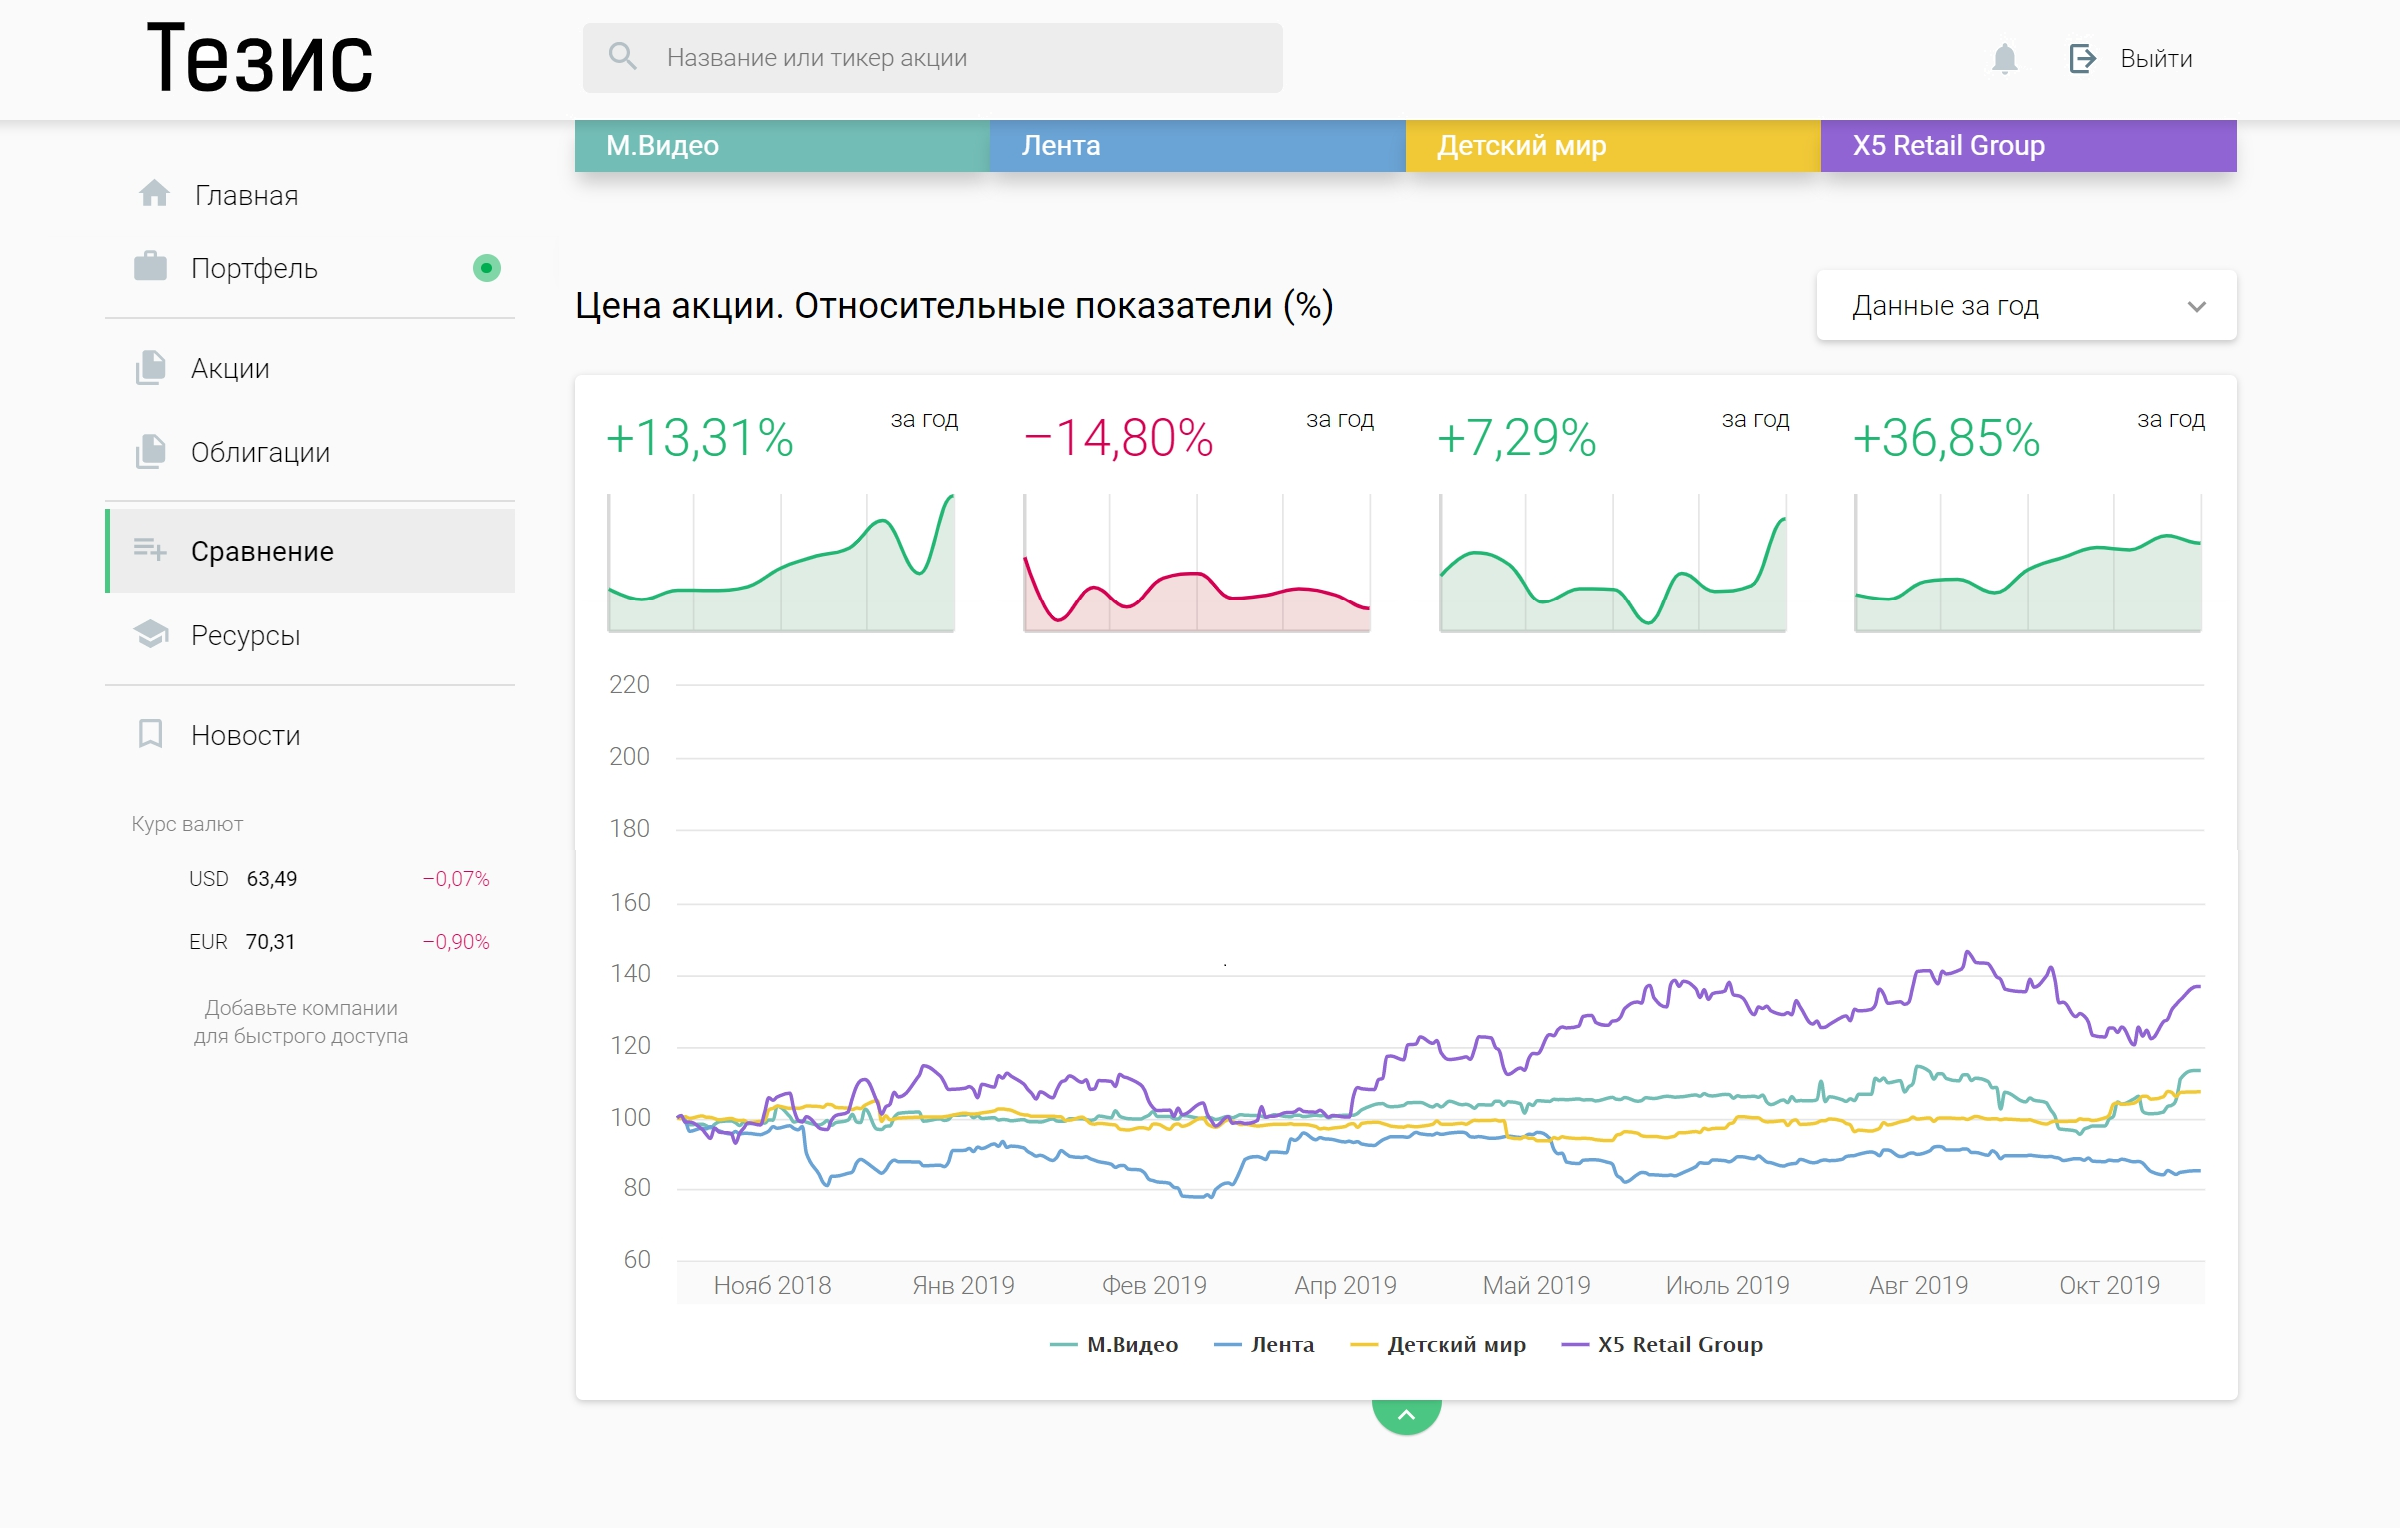Click the compare list icon beside Сравнение
Viewport: 2400px width, 1528px height.
coord(150,549)
